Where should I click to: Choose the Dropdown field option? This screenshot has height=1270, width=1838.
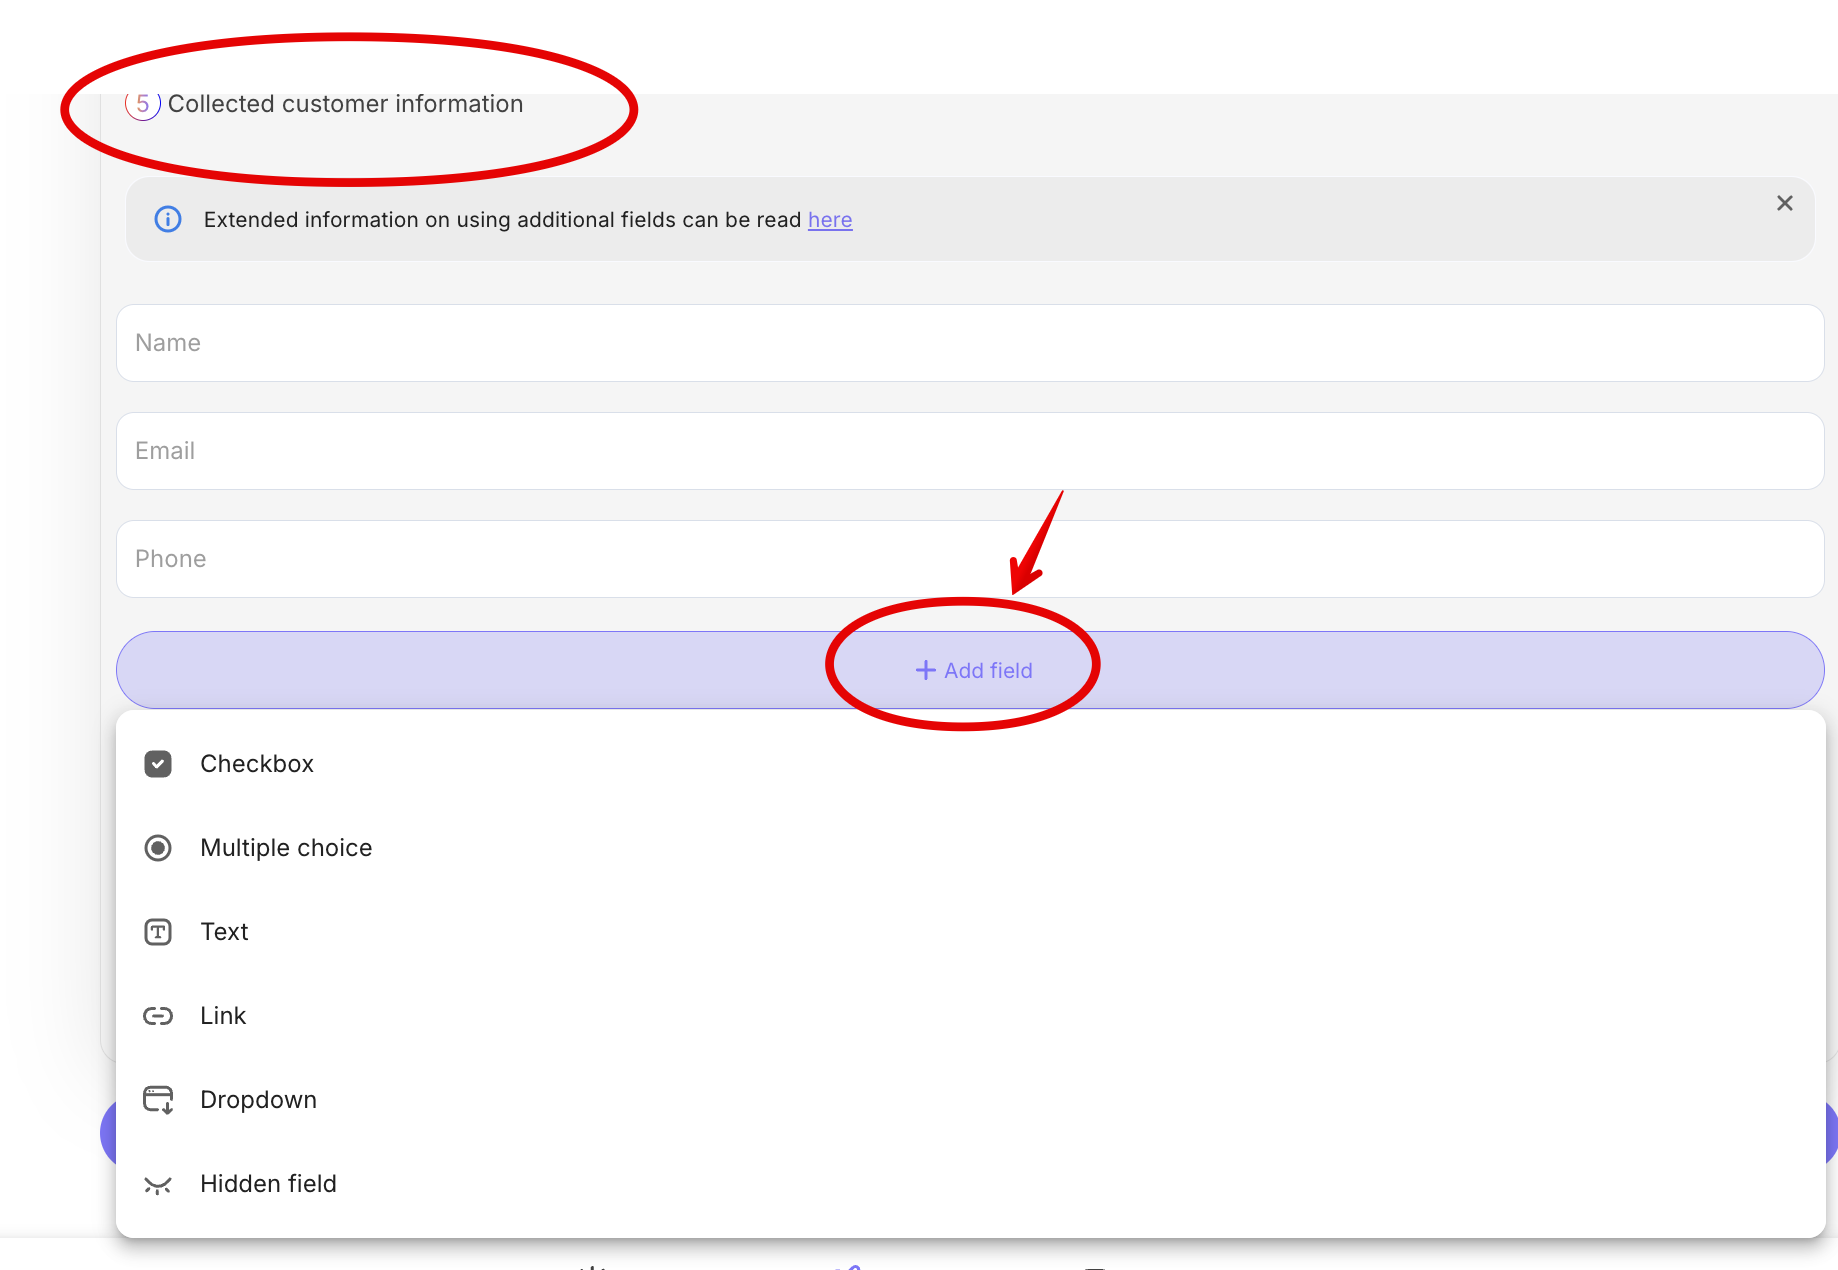[x=258, y=1100]
